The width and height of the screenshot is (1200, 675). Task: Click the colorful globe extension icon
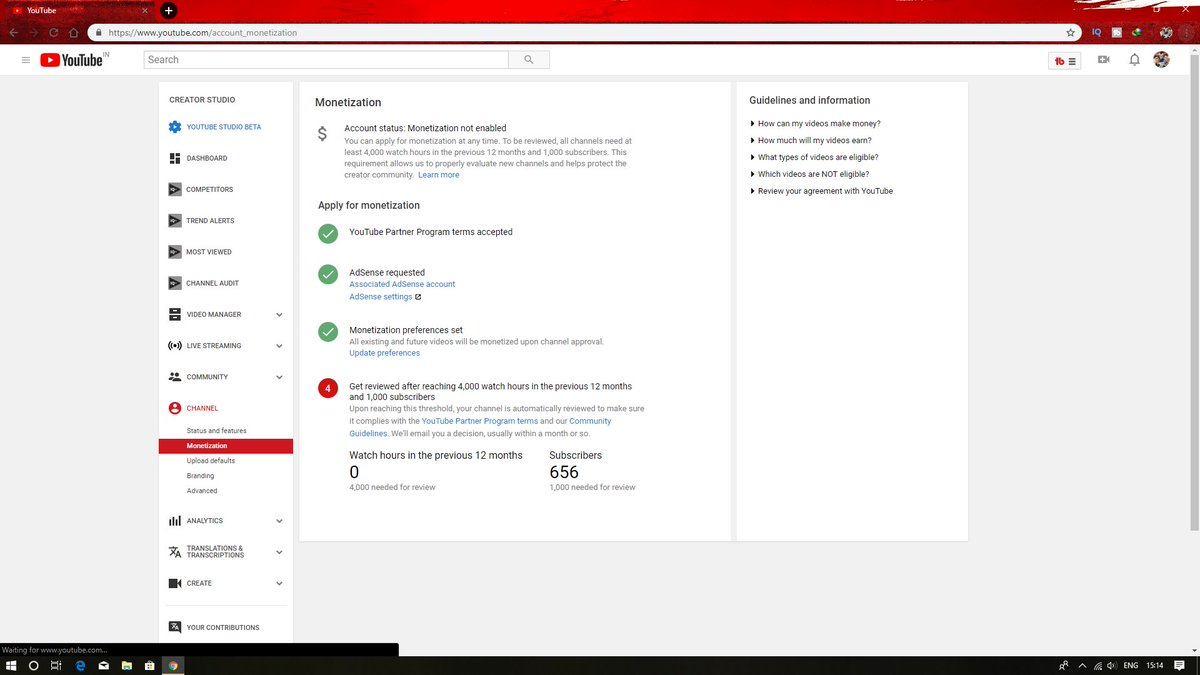coord(1137,32)
